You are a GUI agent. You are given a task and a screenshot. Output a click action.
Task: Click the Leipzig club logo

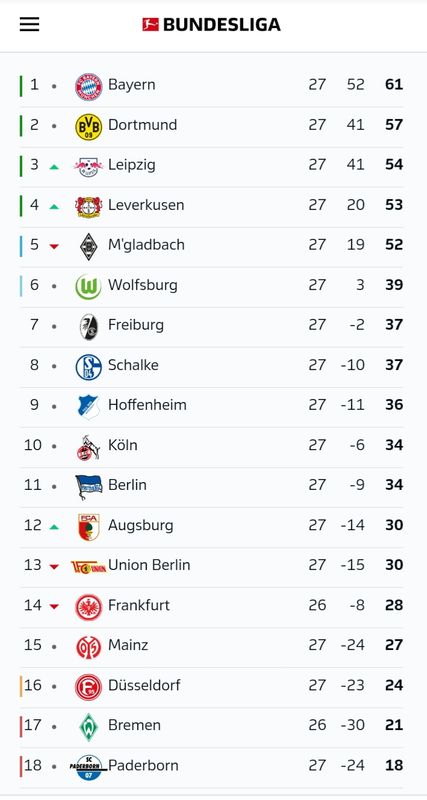tap(89, 166)
